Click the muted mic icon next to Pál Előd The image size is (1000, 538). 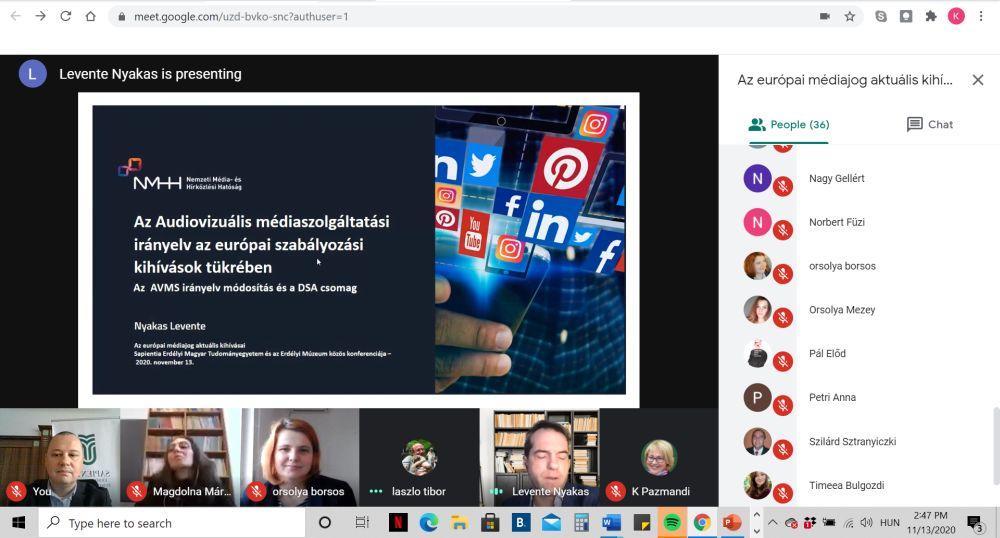783,362
